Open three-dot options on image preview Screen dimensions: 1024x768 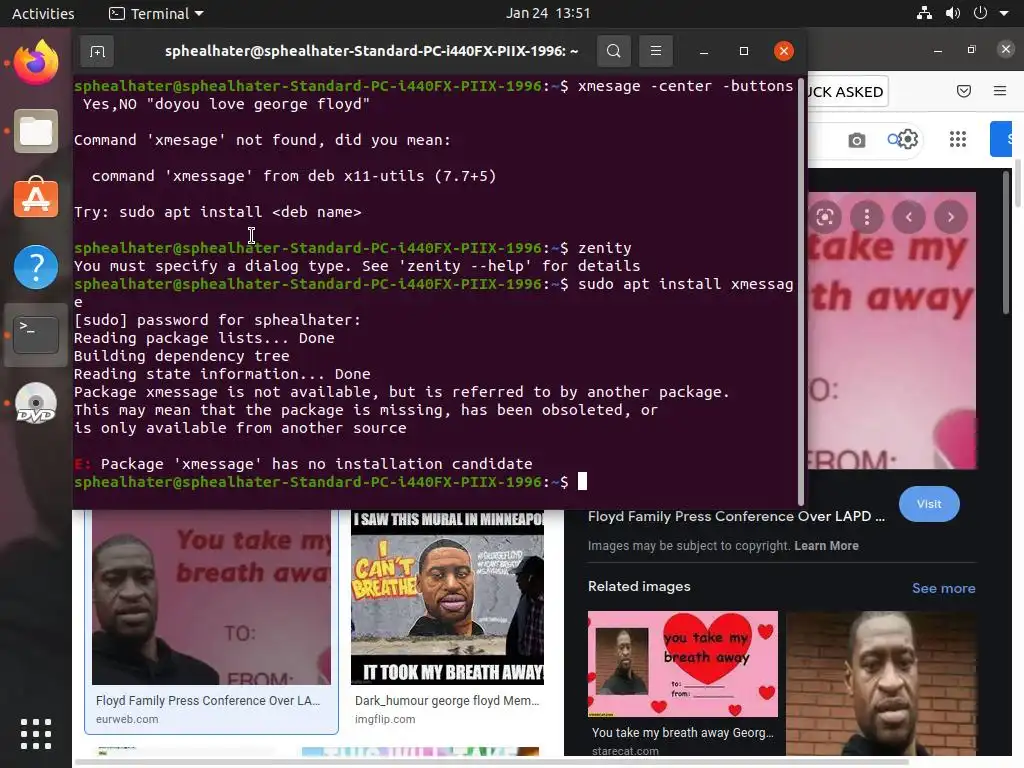[867, 217]
